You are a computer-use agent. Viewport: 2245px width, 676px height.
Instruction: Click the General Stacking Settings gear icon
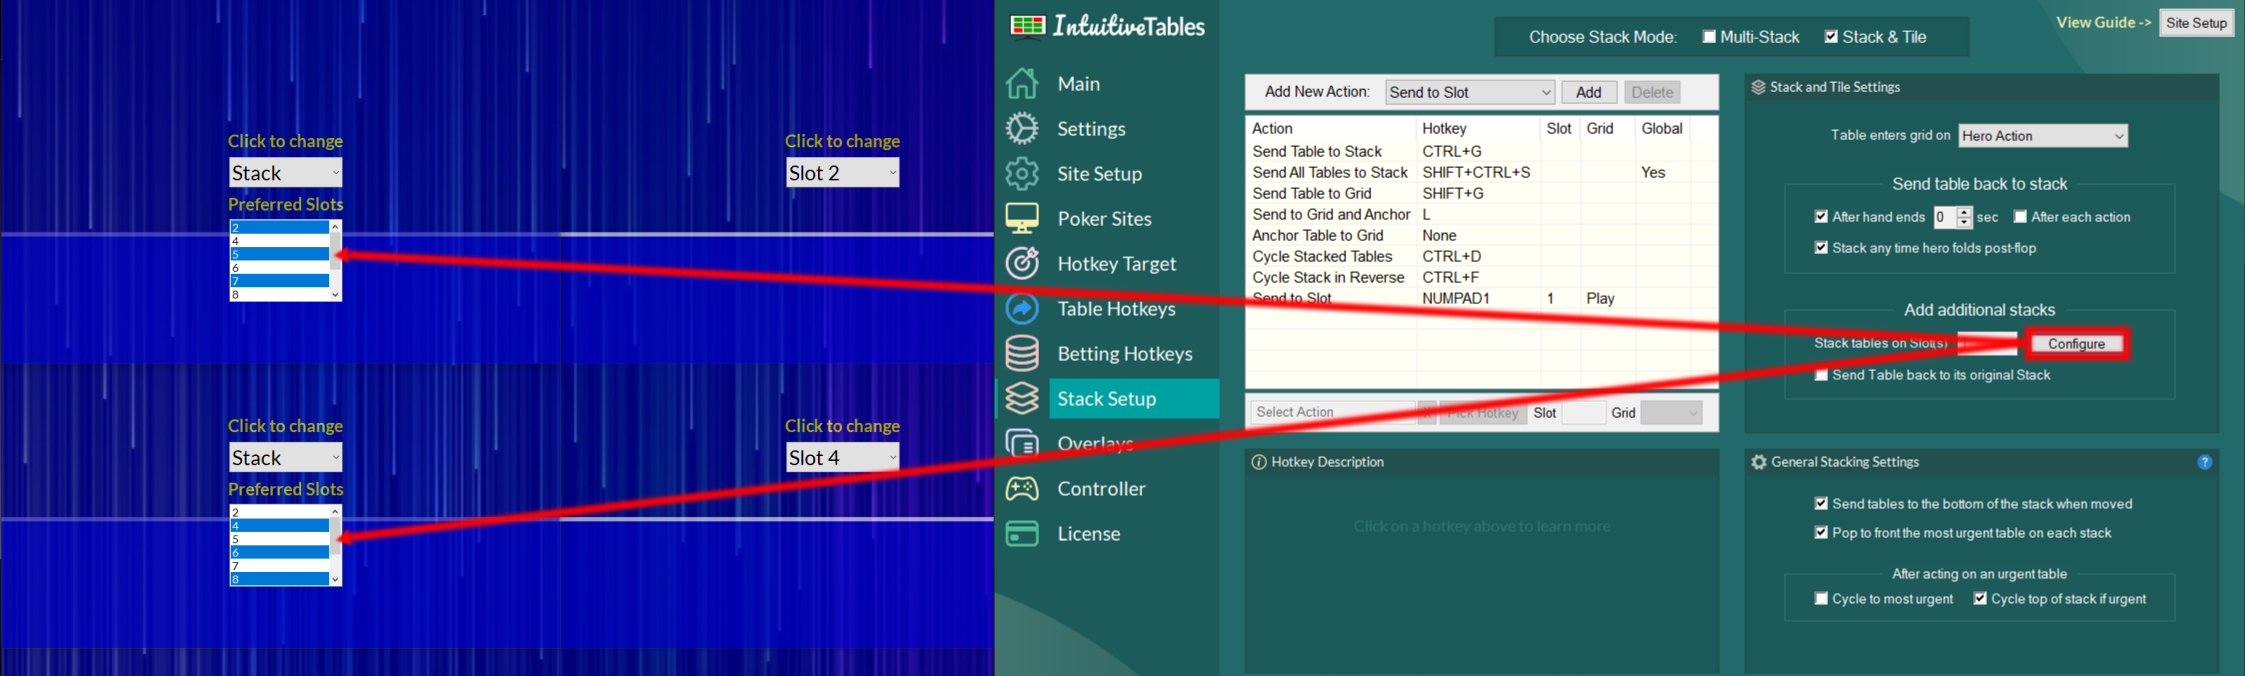tap(1759, 462)
